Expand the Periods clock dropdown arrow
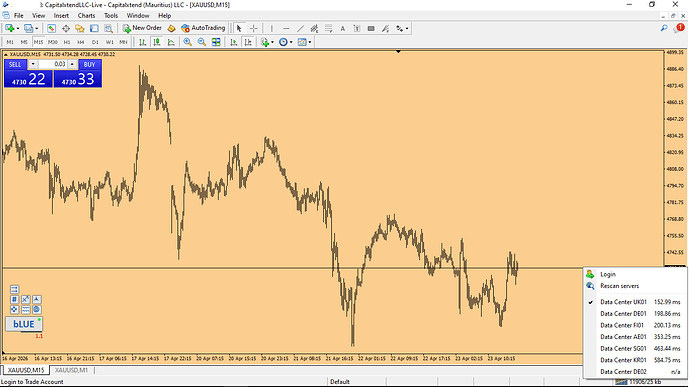The width and height of the screenshot is (690, 387). 291,42
